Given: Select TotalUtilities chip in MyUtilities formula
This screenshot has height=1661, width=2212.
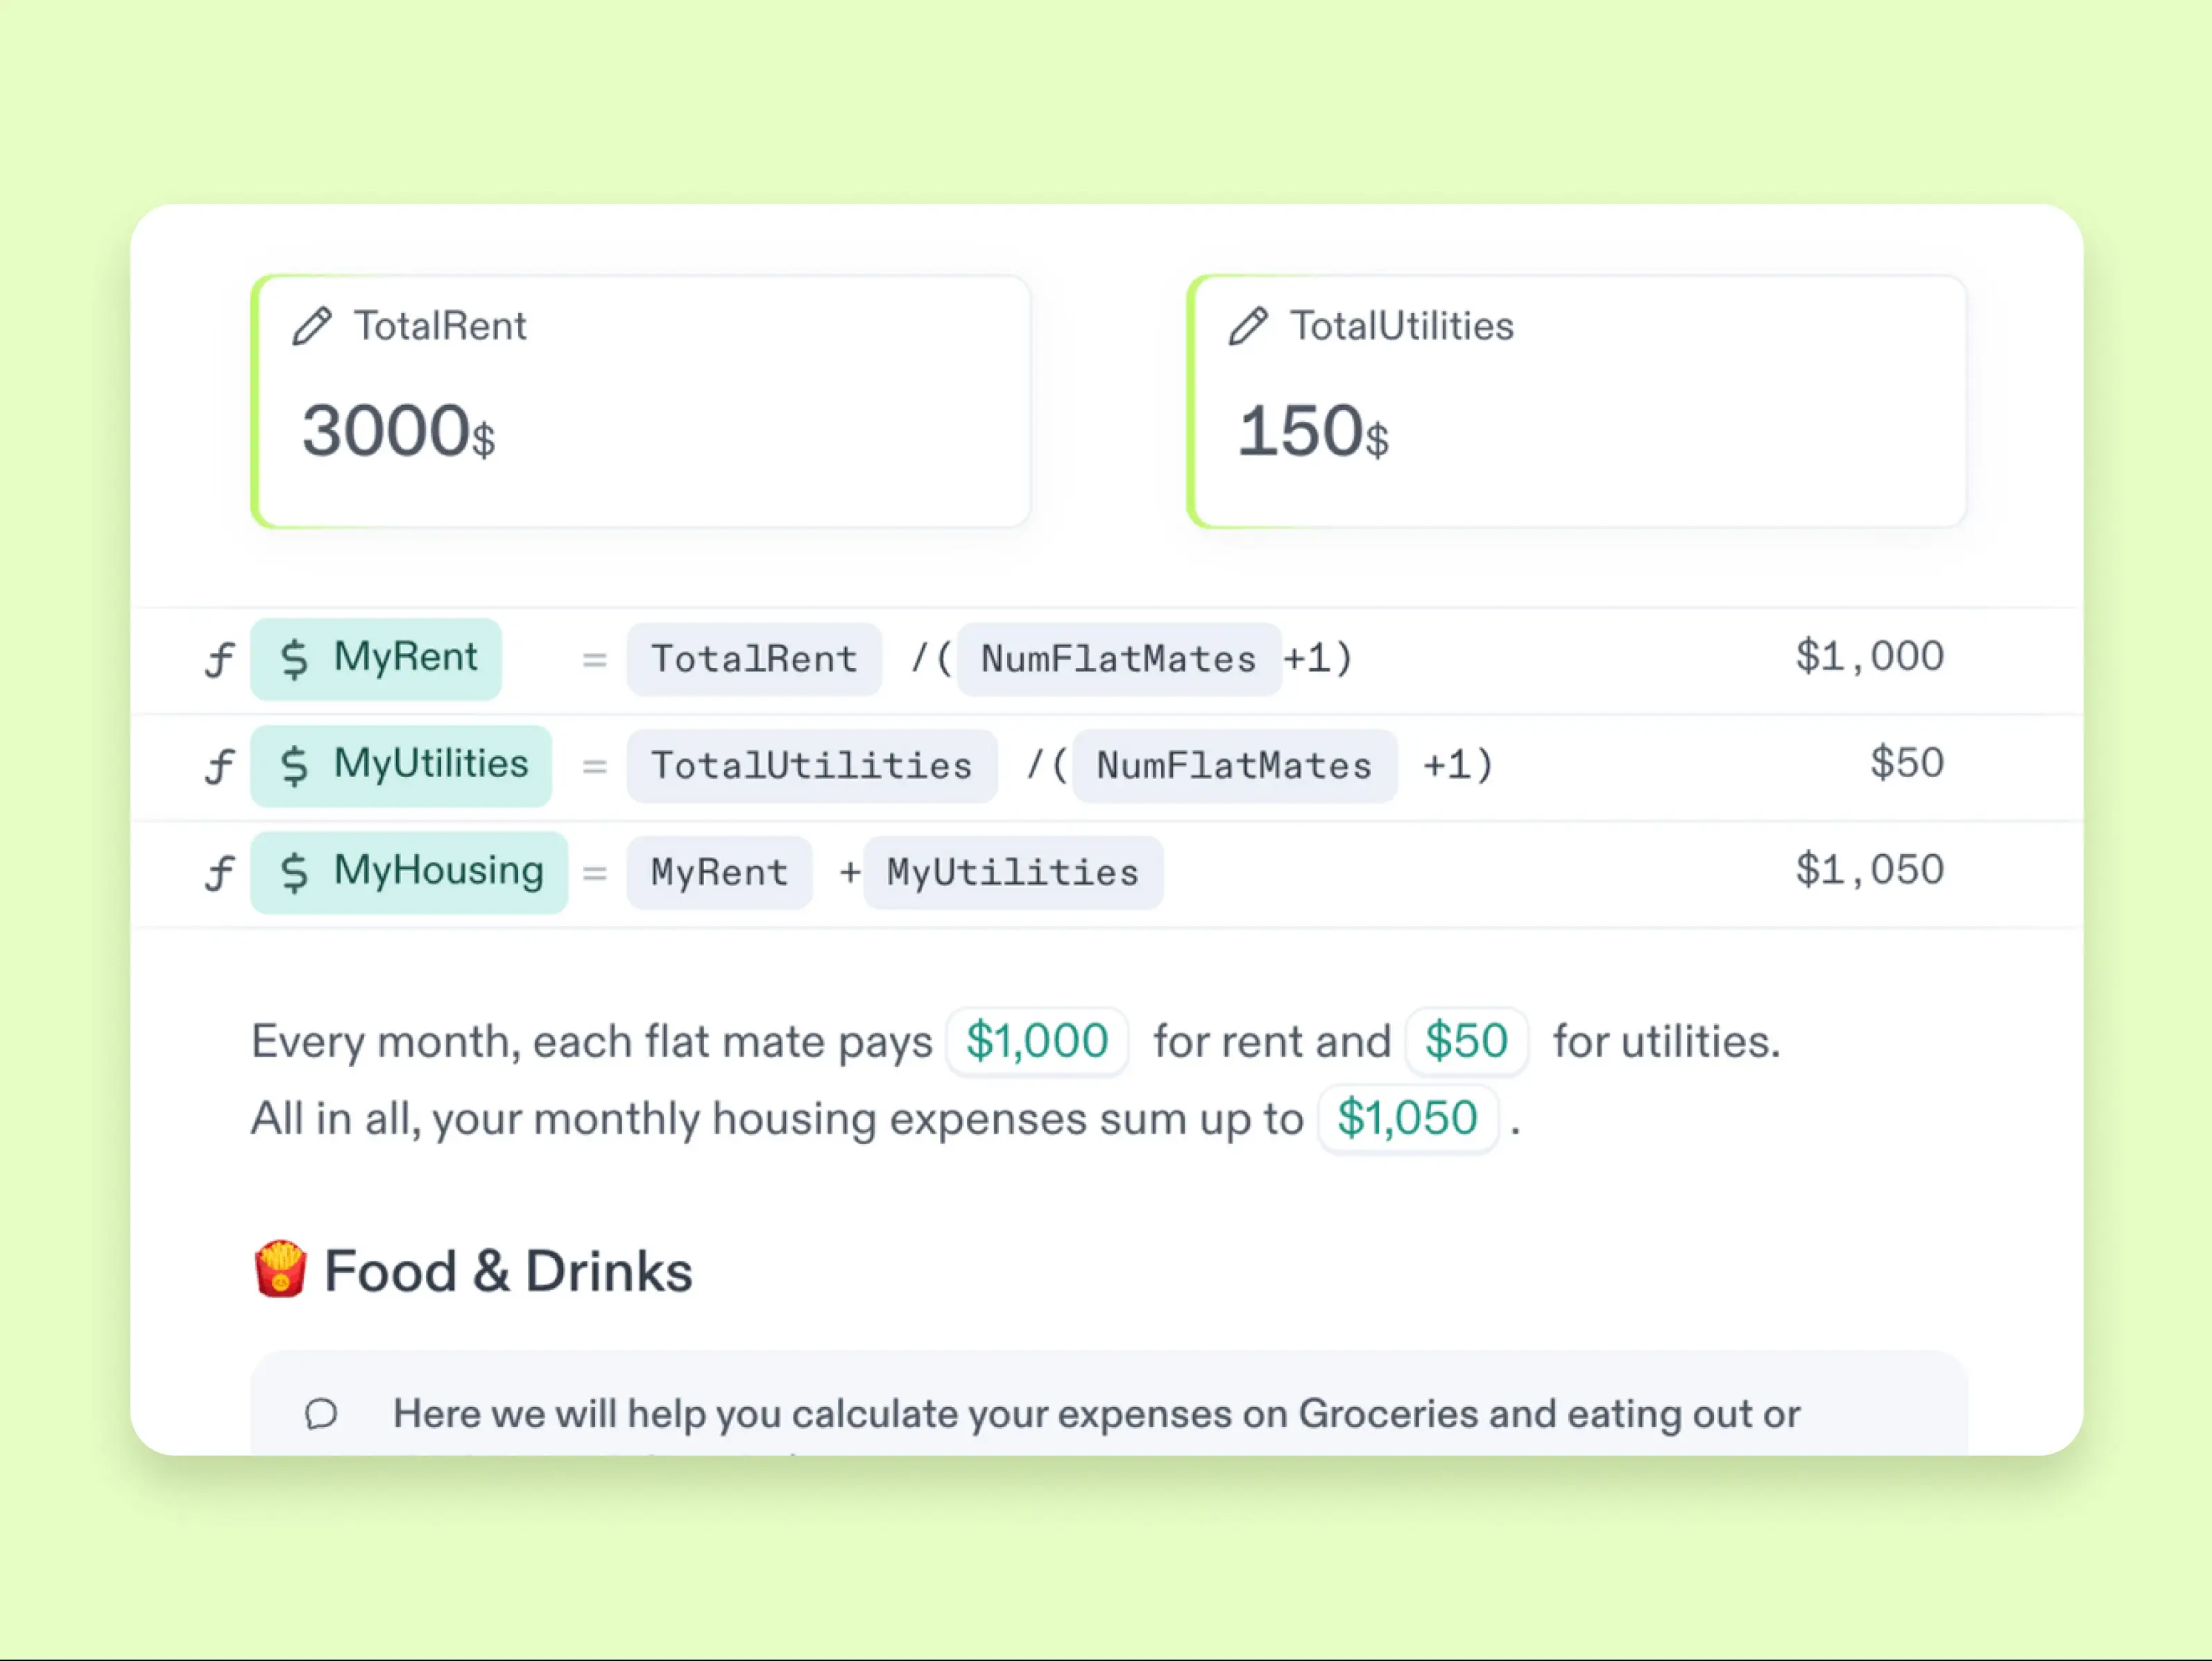Looking at the screenshot, I should (812, 766).
